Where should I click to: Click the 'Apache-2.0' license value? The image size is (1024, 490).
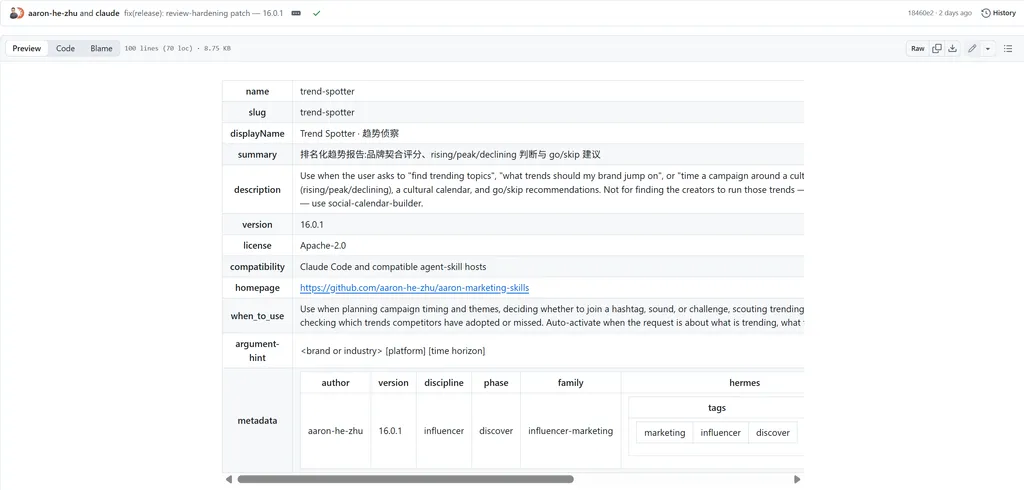tap(323, 246)
